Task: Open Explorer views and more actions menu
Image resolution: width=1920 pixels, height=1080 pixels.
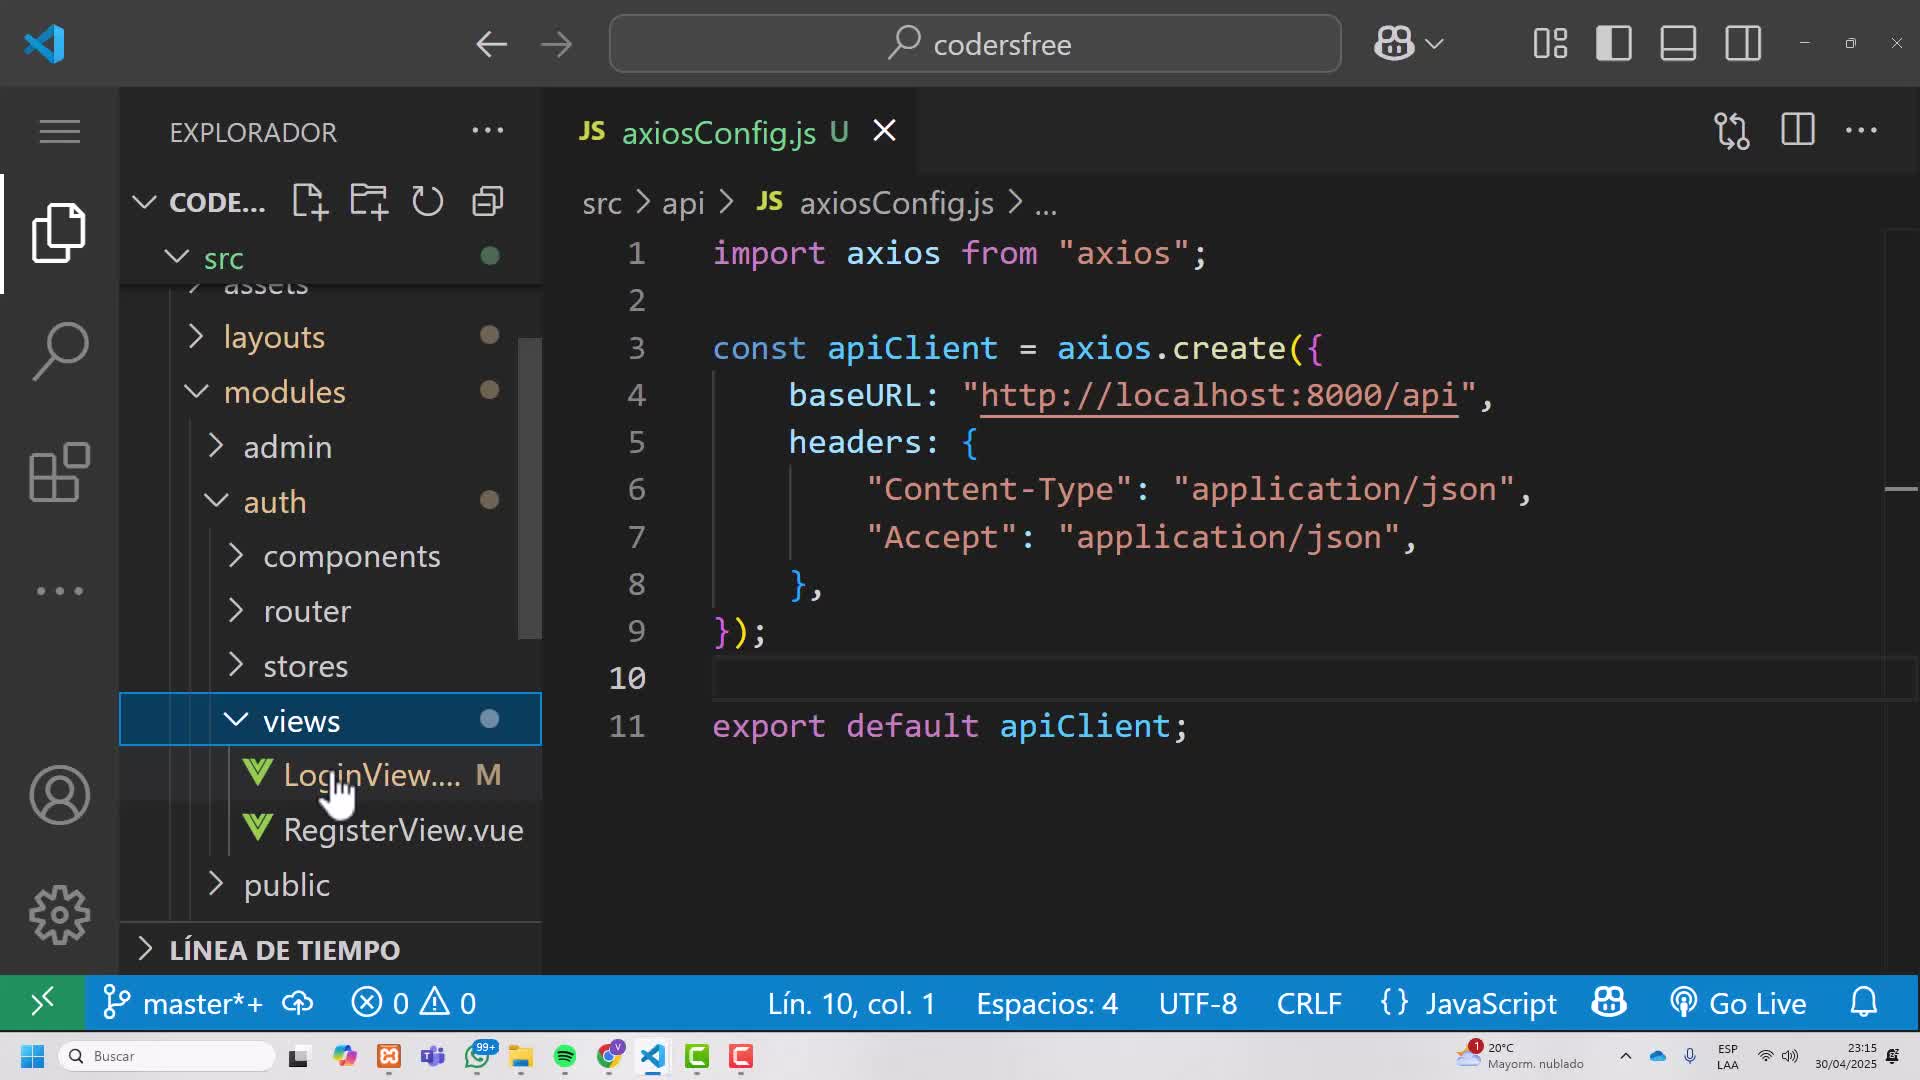Action: [x=488, y=131]
